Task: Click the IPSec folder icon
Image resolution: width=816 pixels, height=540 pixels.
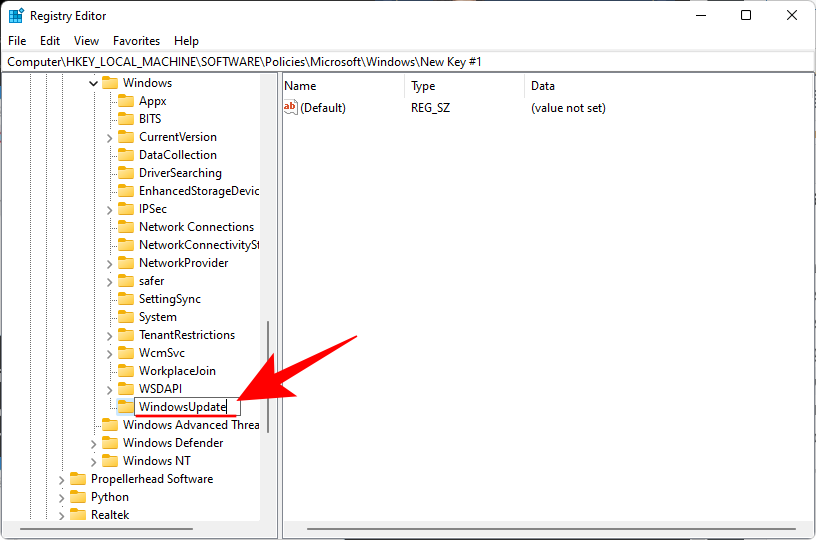Action: 126,209
